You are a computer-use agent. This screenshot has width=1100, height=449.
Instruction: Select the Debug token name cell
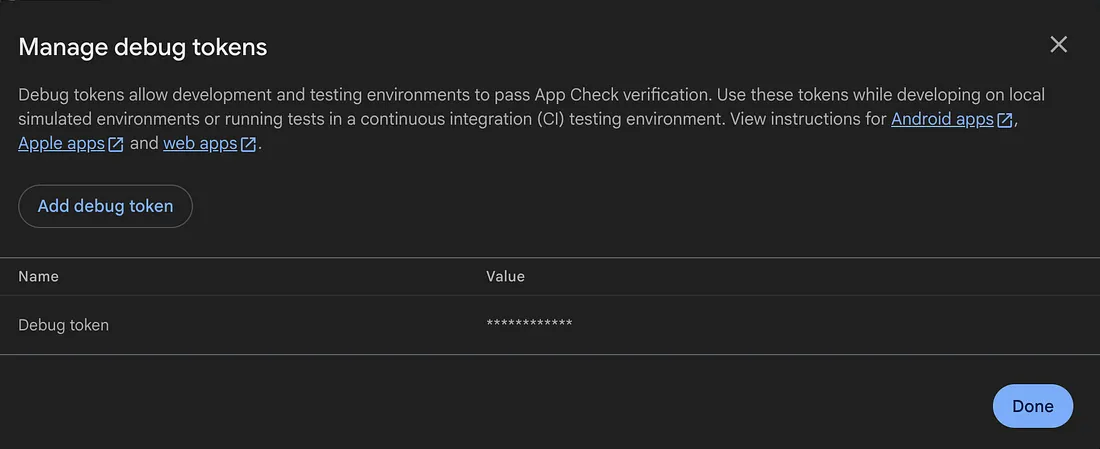tap(63, 326)
